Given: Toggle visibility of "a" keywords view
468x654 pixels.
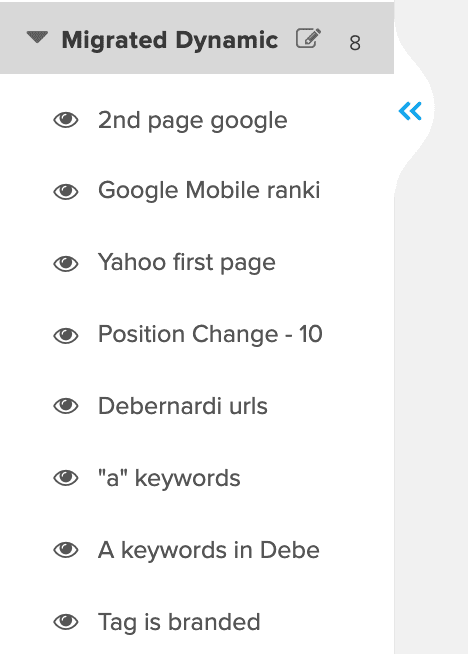Looking at the screenshot, I should pos(66,478).
